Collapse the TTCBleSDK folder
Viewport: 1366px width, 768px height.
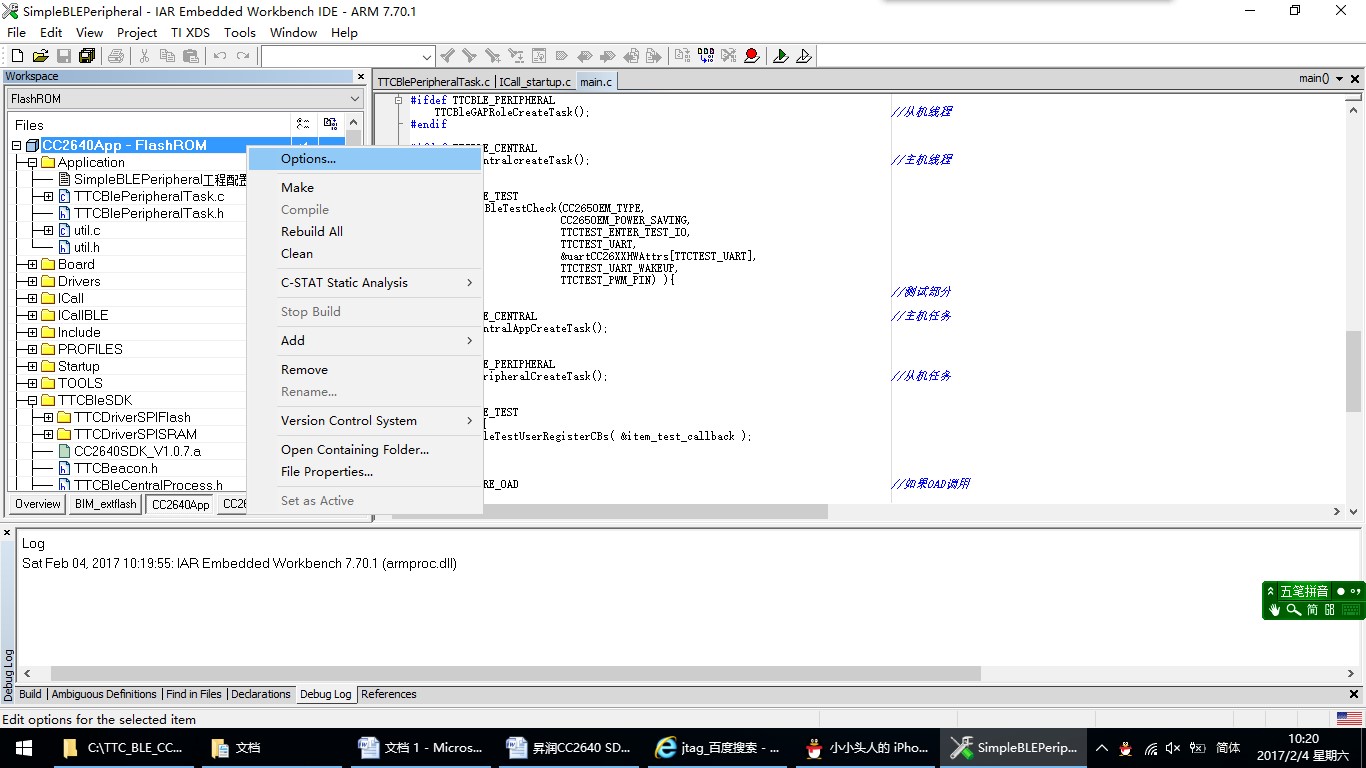pyautogui.click(x=32, y=400)
